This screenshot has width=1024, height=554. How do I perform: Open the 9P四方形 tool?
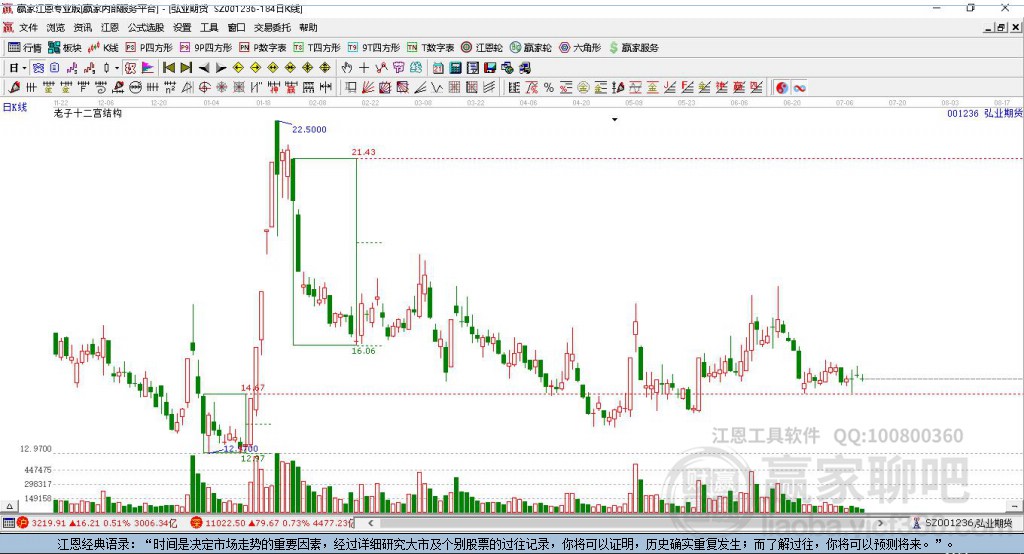coord(206,48)
